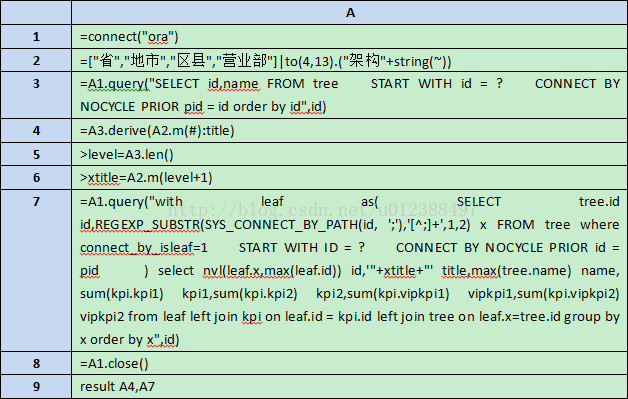Select row header 8

click(36, 363)
